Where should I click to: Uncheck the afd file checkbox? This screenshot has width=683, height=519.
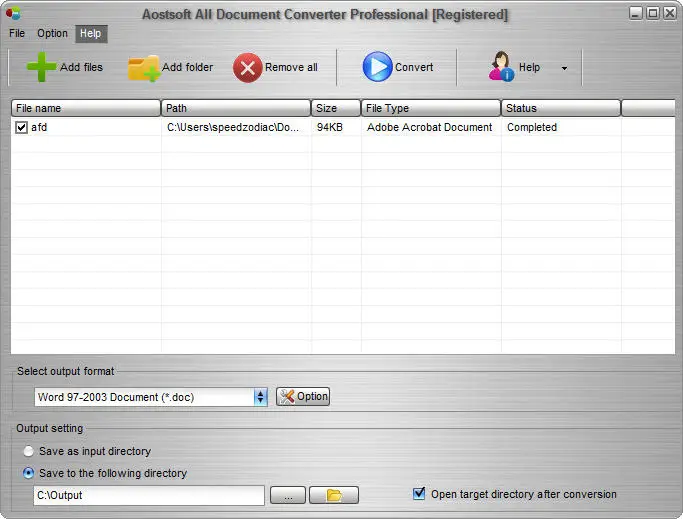21,127
